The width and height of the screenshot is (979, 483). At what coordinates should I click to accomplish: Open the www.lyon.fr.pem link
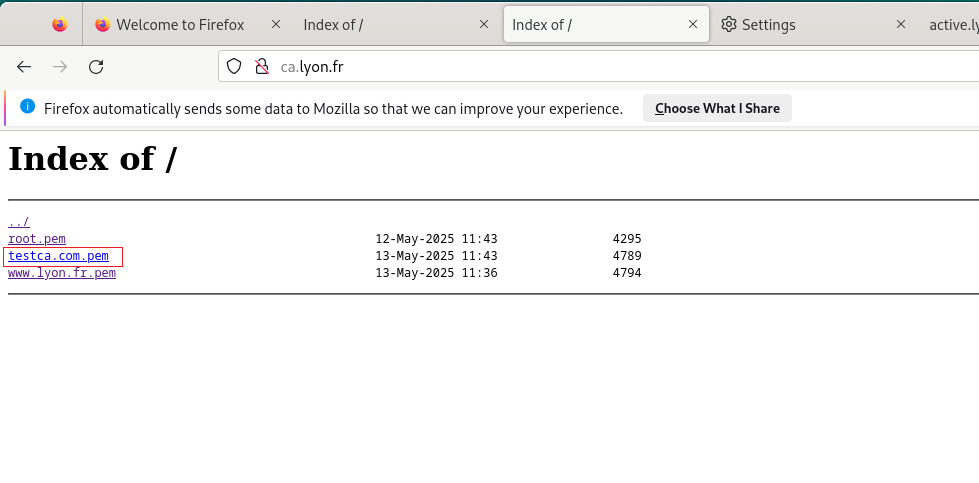[x=62, y=273]
